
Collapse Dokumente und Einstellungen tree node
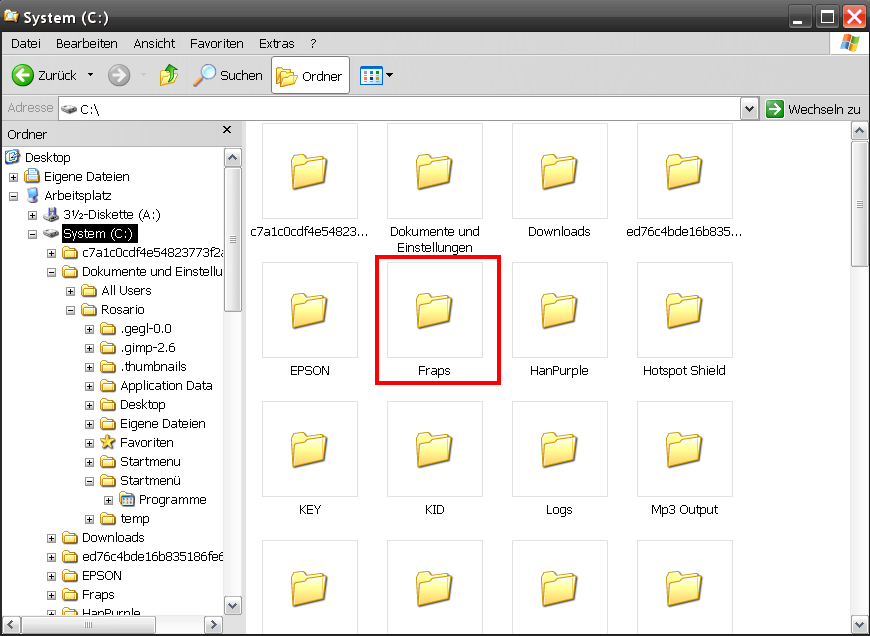52,272
